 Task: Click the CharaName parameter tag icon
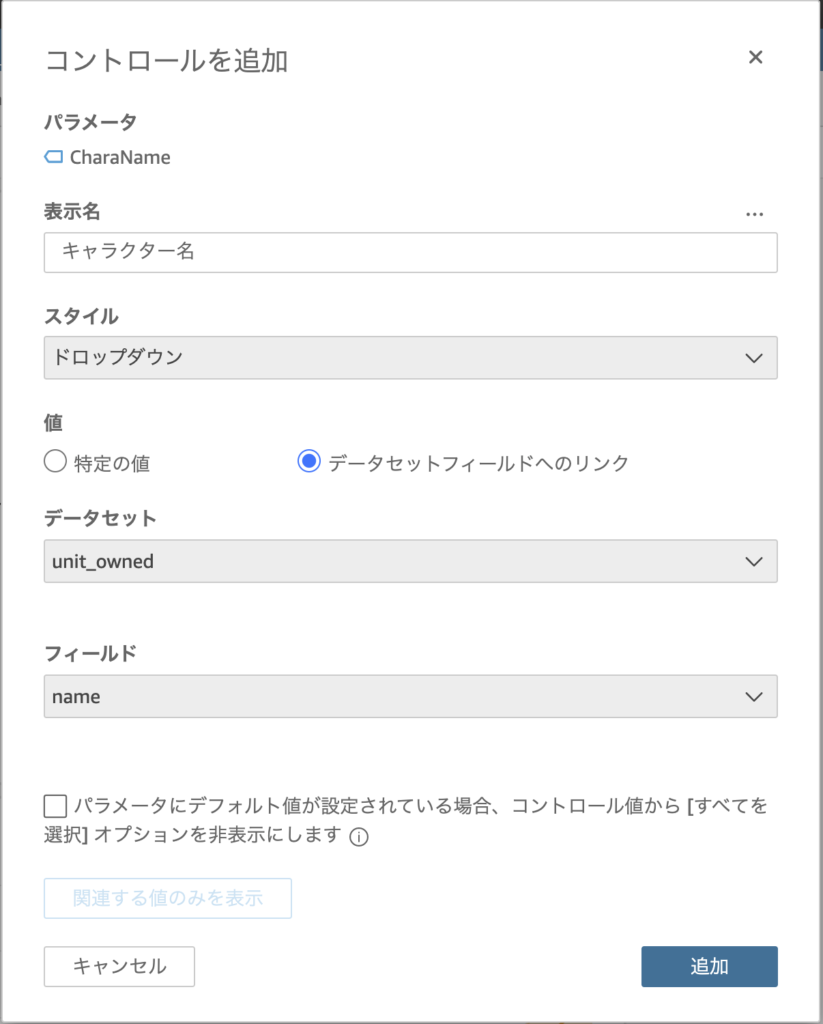coord(54,157)
